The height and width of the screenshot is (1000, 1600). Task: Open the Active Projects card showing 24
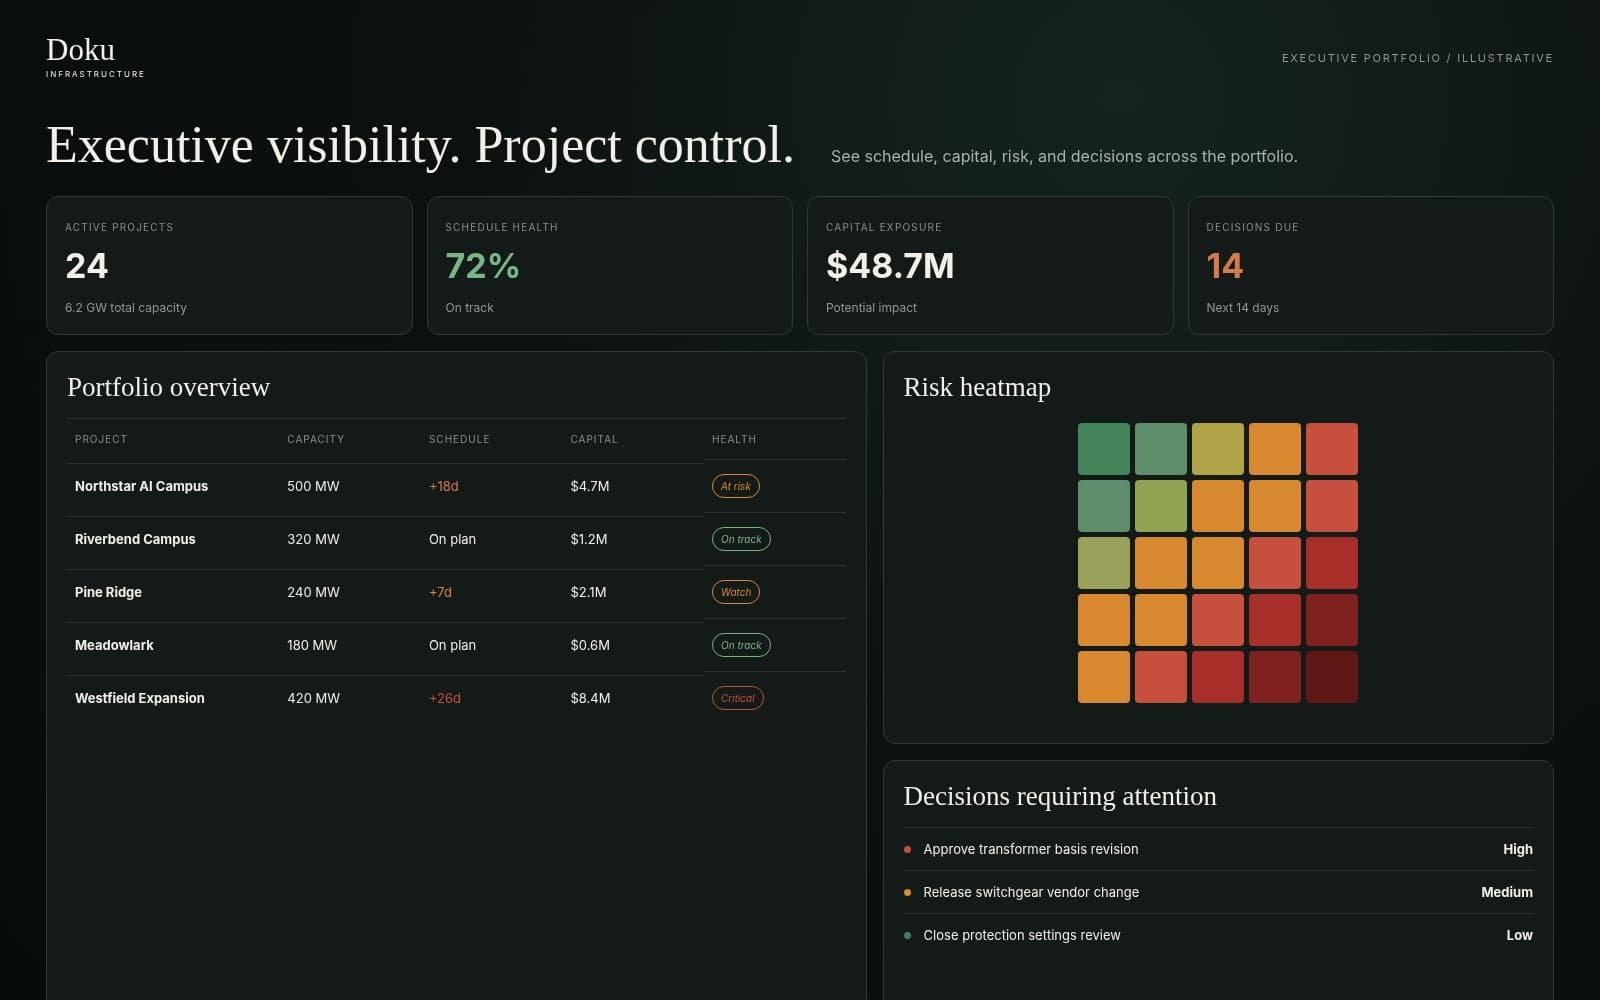pos(229,265)
